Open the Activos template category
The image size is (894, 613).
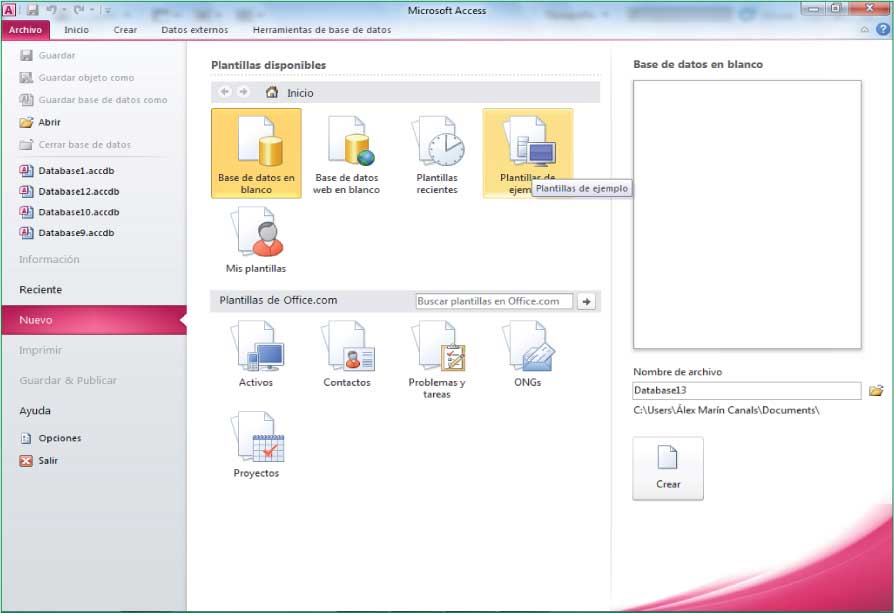pos(256,354)
